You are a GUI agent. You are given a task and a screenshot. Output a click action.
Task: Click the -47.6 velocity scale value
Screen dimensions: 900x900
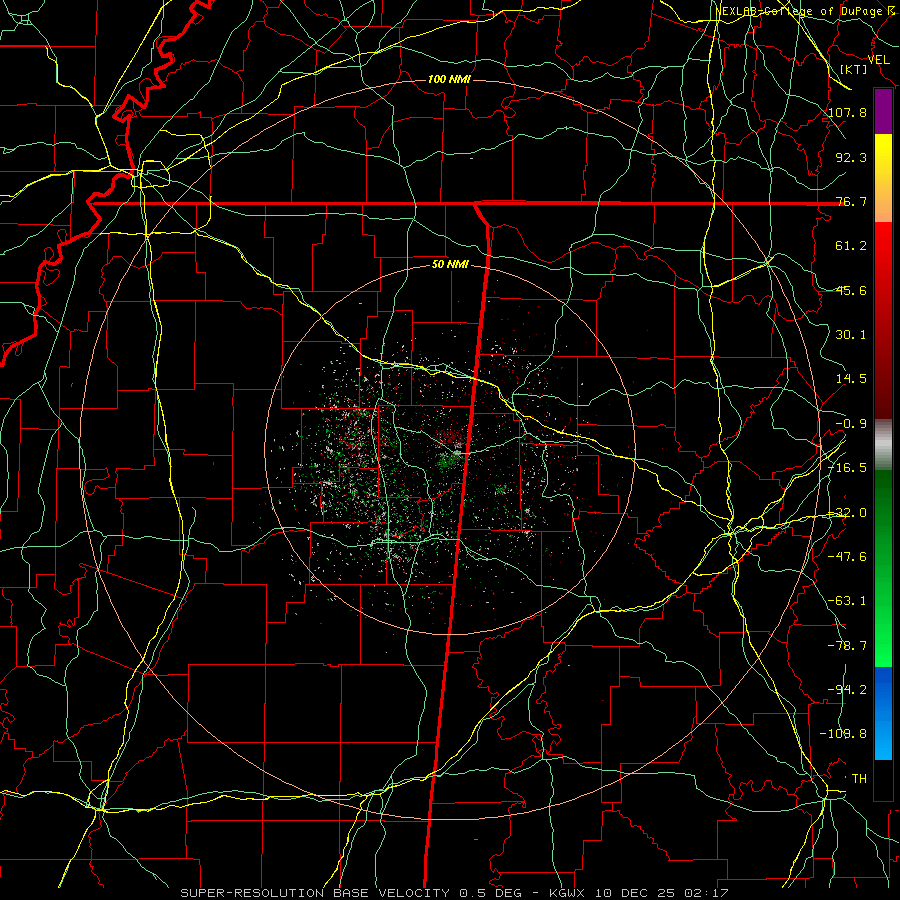click(x=848, y=557)
